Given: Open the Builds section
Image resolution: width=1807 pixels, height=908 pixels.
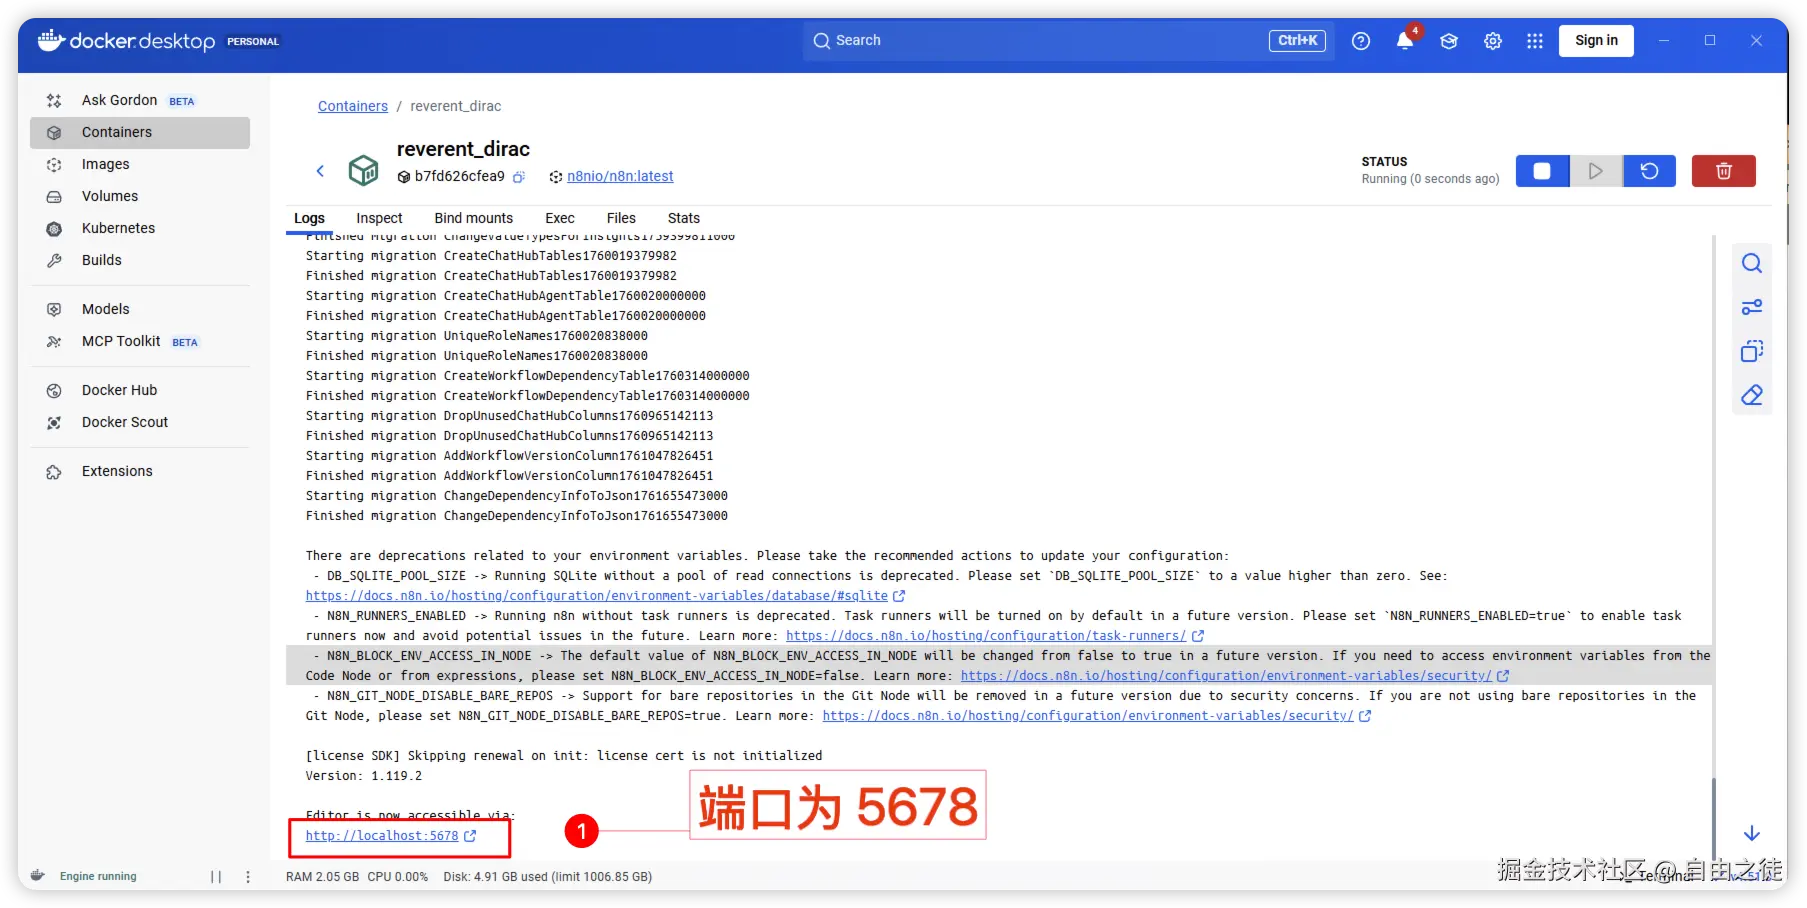Looking at the screenshot, I should click(140, 260).
